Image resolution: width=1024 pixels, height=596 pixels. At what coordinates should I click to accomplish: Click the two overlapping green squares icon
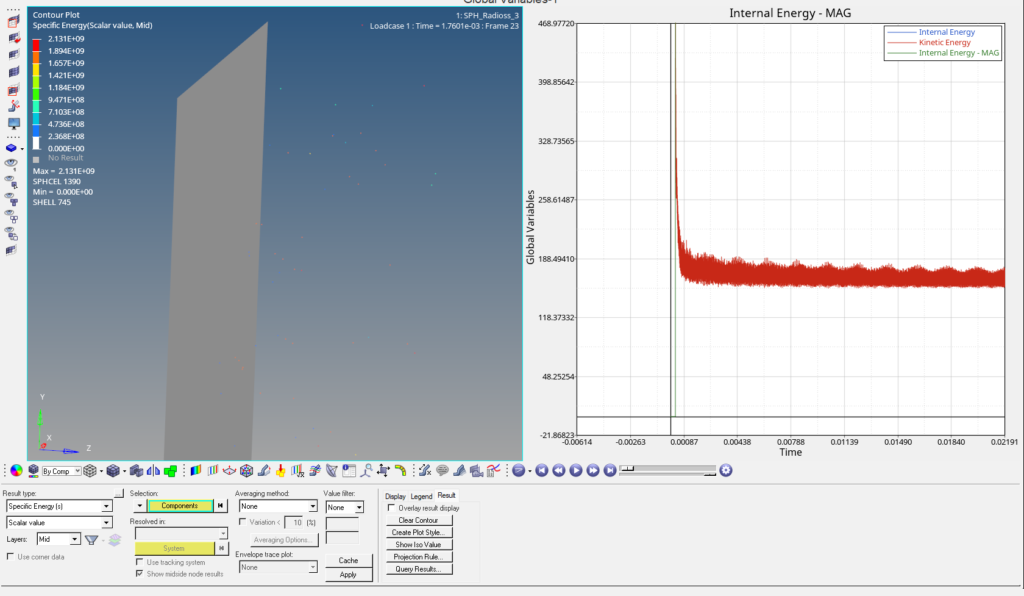click(170, 471)
